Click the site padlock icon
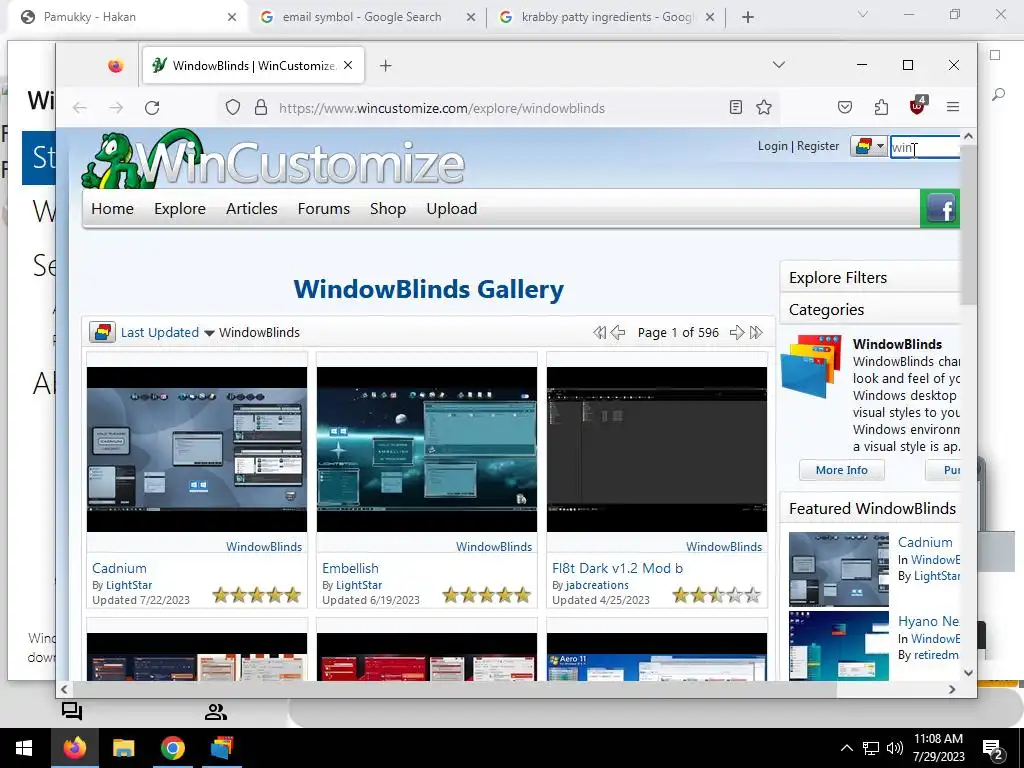1024x768 pixels. coord(261,108)
